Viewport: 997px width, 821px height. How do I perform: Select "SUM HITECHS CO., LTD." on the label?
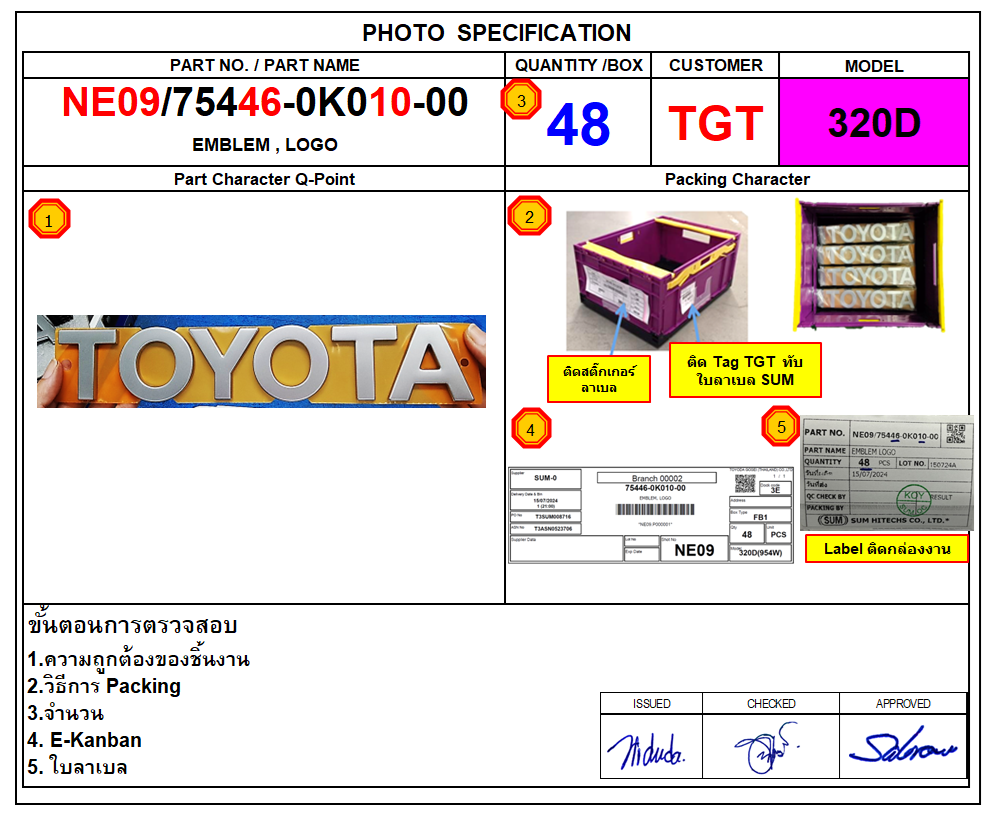point(899,520)
